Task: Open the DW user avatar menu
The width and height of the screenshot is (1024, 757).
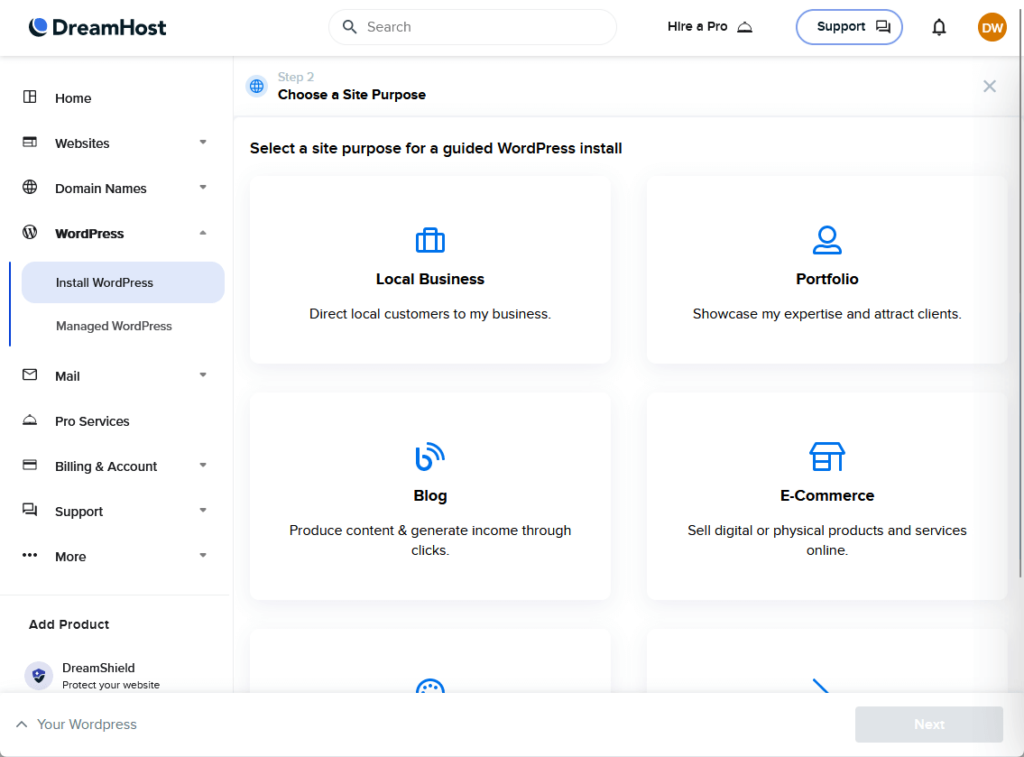Action: click(x=991, y=27)
